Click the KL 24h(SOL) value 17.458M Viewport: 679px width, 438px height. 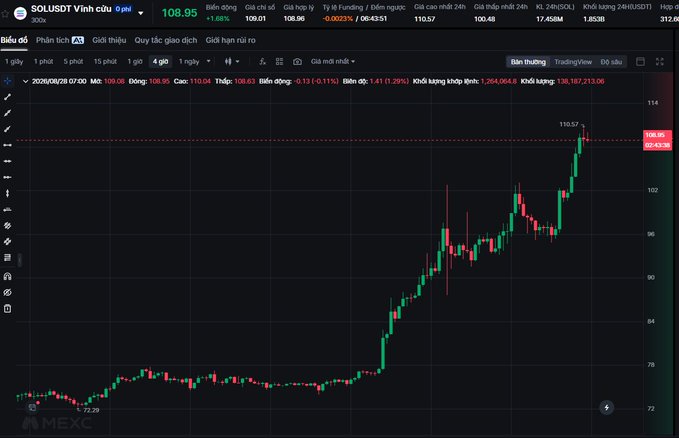click(549, 19)
